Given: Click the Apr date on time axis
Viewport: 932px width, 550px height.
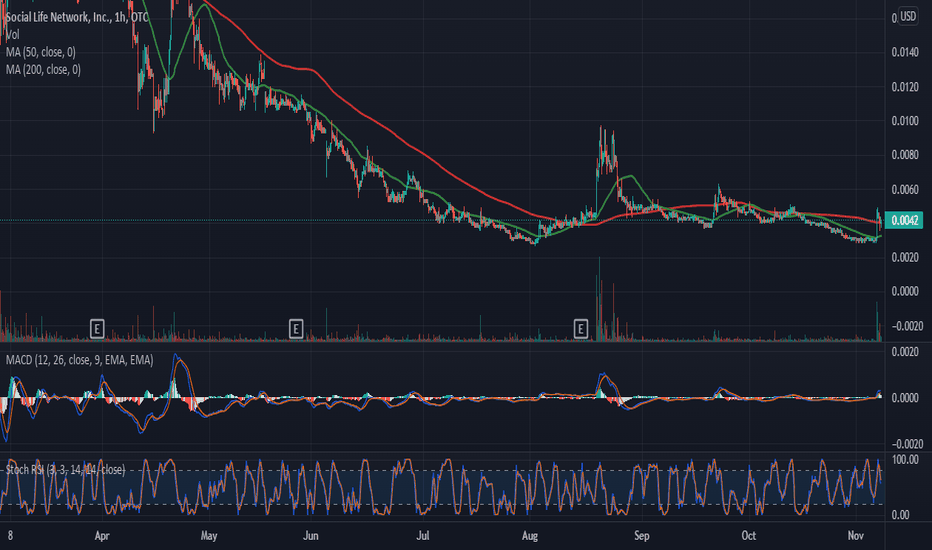Looking at the screenshot, I should 102,536.
